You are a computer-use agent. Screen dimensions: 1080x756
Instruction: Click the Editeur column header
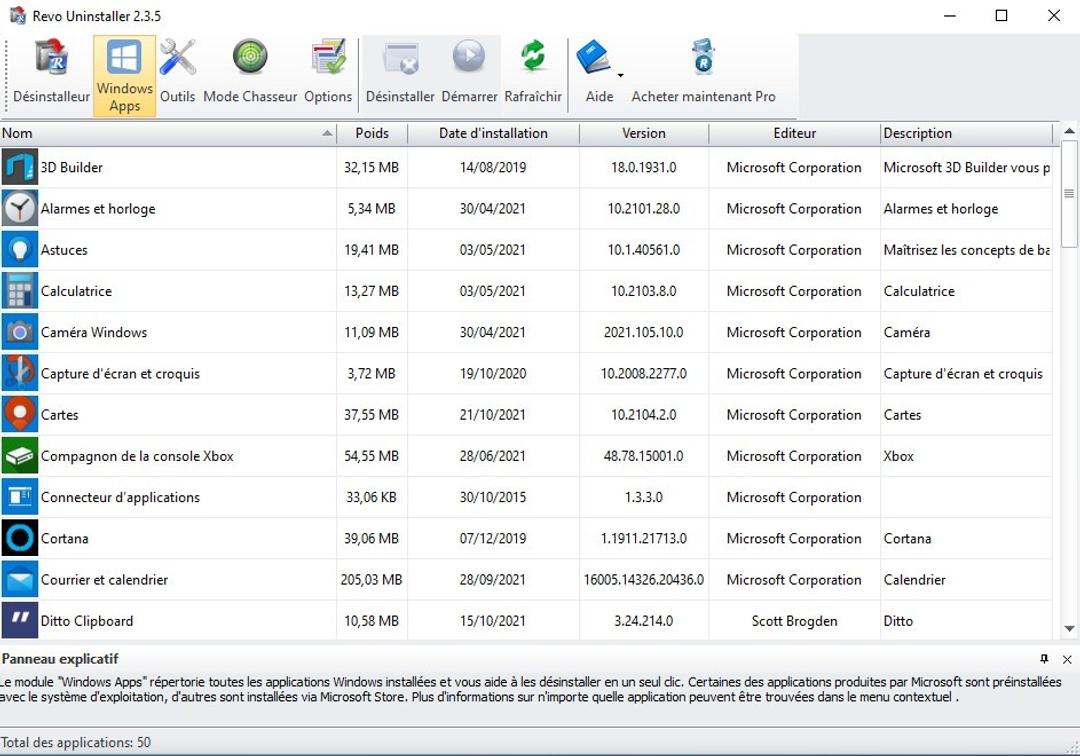coord(794,133)
